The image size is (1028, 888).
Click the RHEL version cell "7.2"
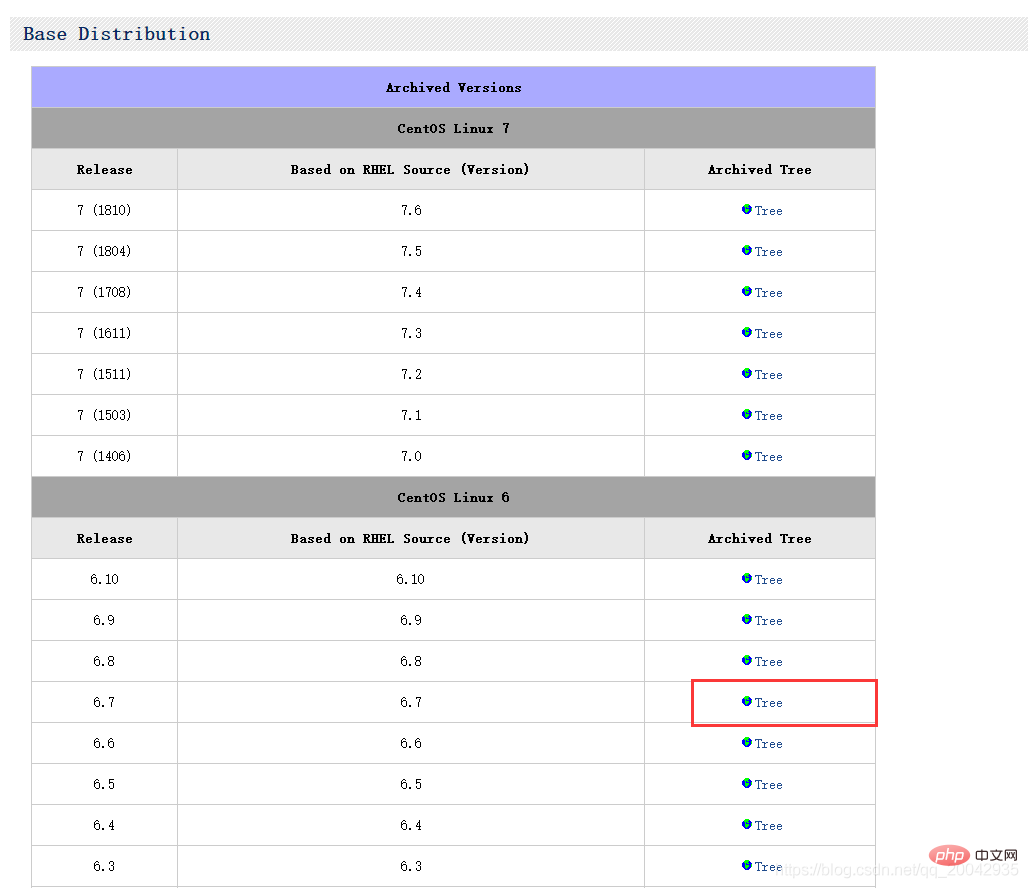[x=411, y=374]
